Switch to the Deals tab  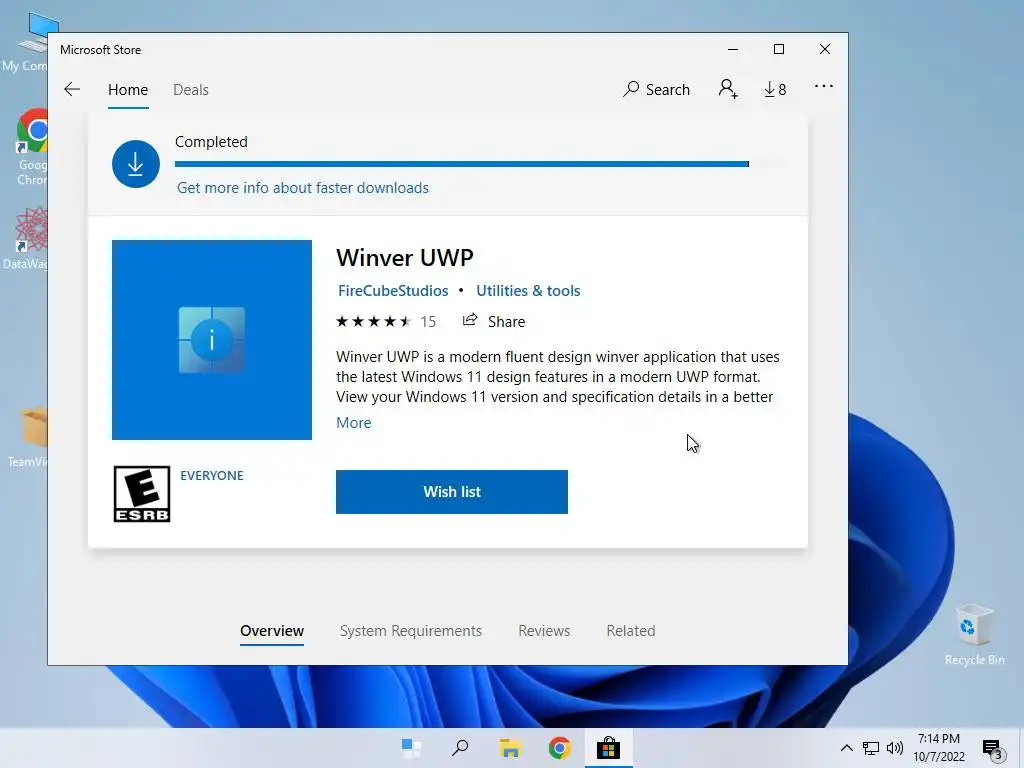tap(191, 89)
